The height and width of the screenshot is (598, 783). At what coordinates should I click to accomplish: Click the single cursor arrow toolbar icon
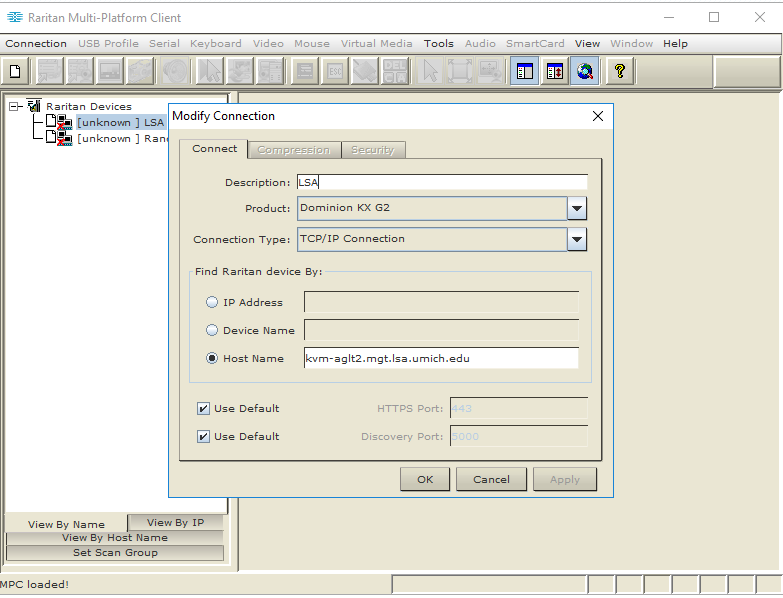[429, 71]
